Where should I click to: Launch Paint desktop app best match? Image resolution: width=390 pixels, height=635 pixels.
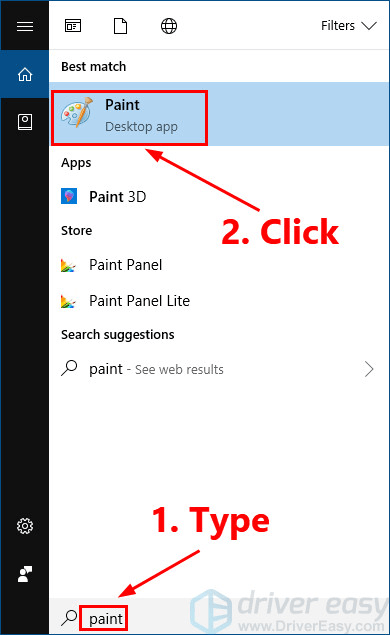coord(219,114)
